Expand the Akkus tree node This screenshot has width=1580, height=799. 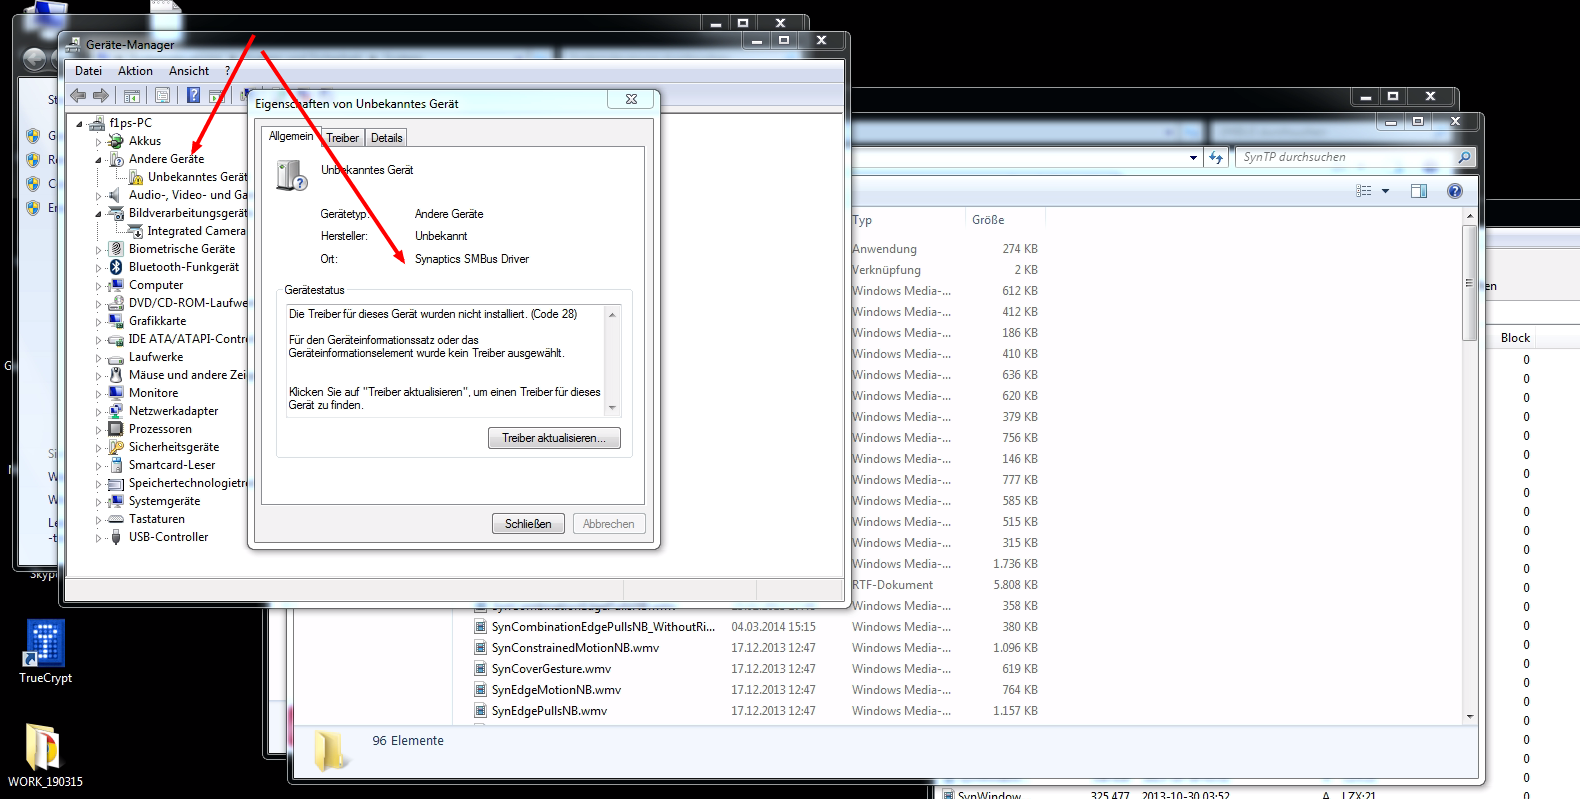98,142
